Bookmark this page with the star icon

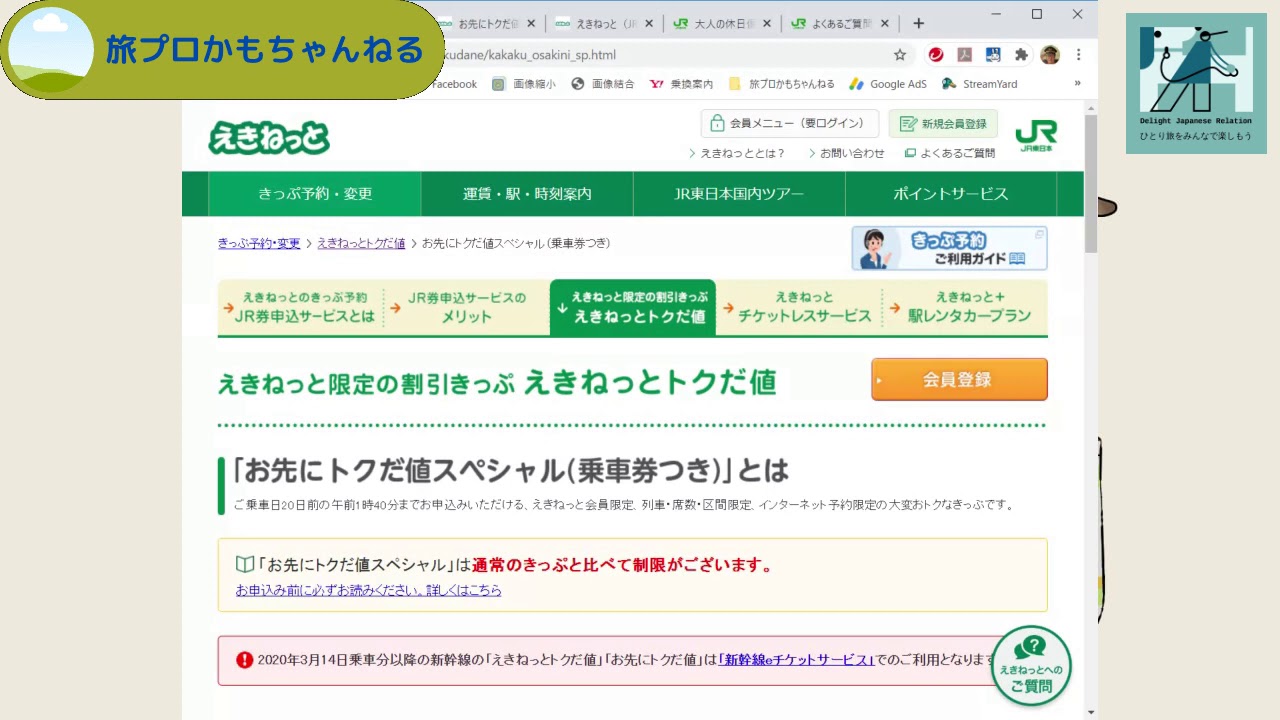(900, 55)
